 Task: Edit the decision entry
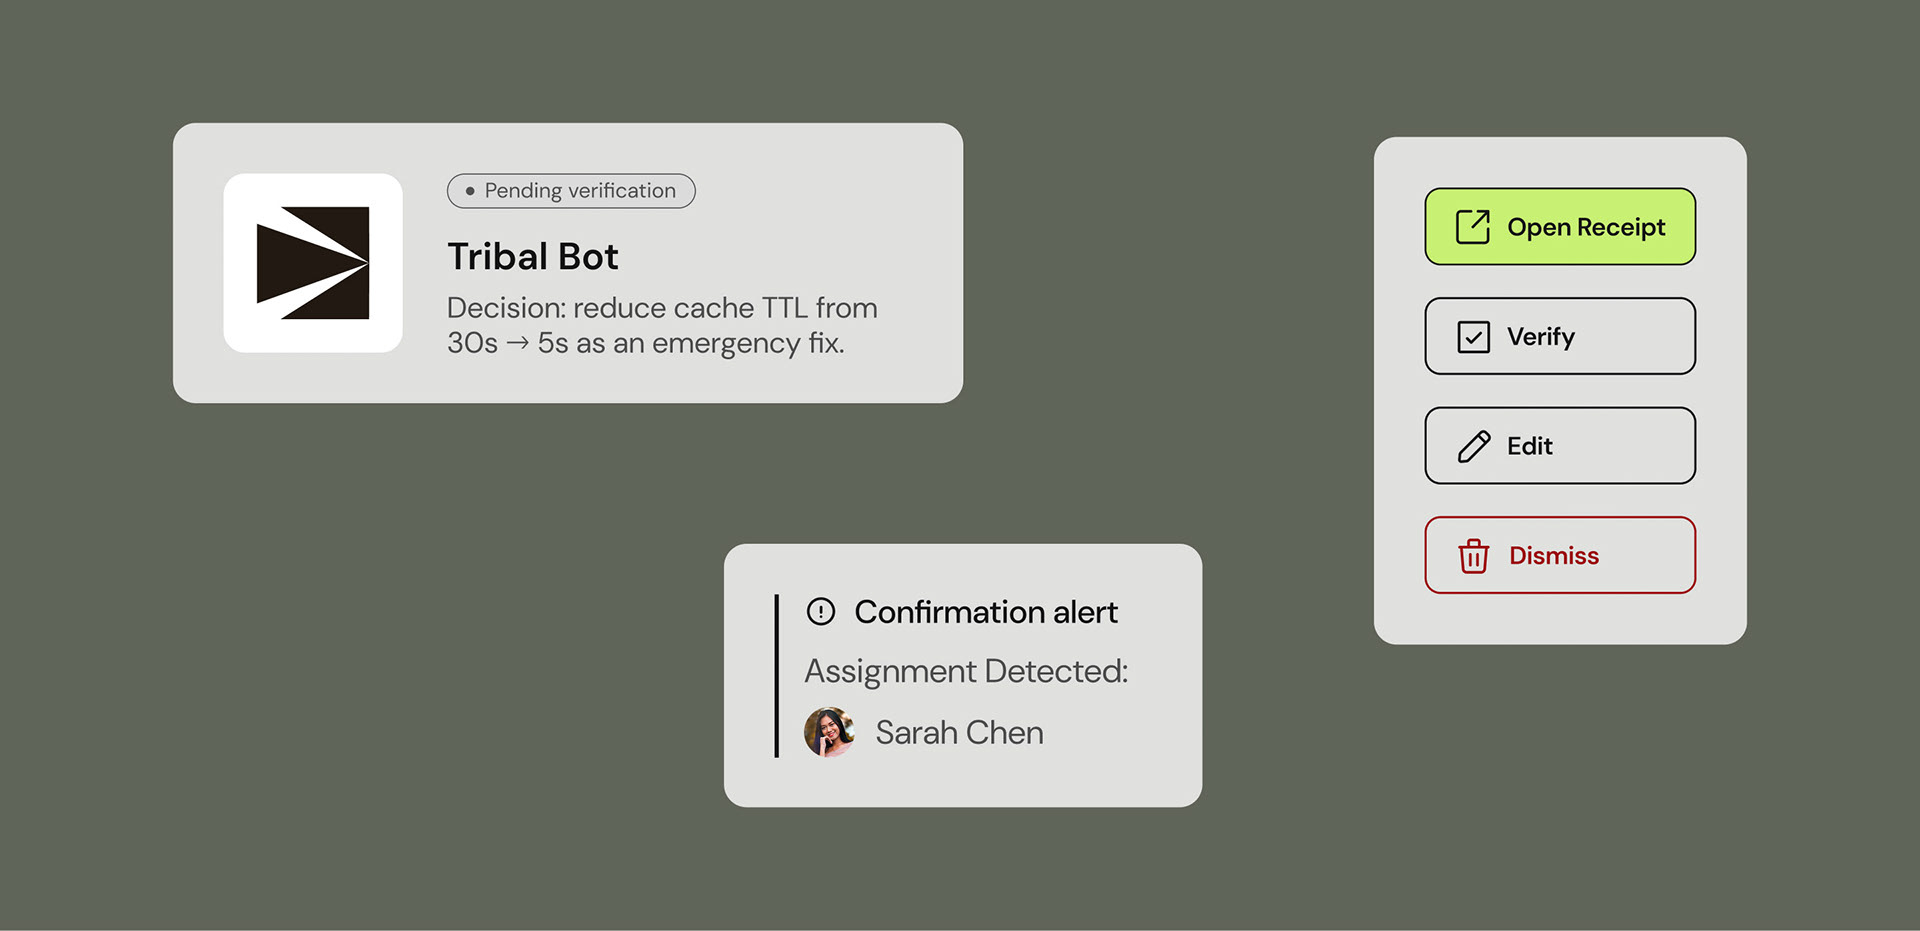pyautogui.click(x=1560, y=445)
